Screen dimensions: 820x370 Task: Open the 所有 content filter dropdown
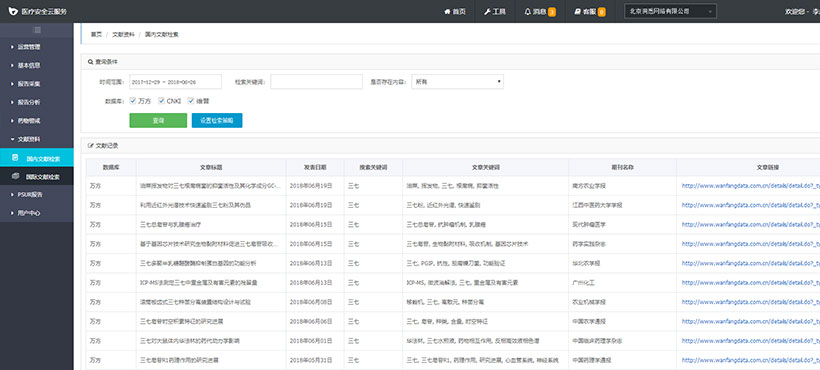458,82
